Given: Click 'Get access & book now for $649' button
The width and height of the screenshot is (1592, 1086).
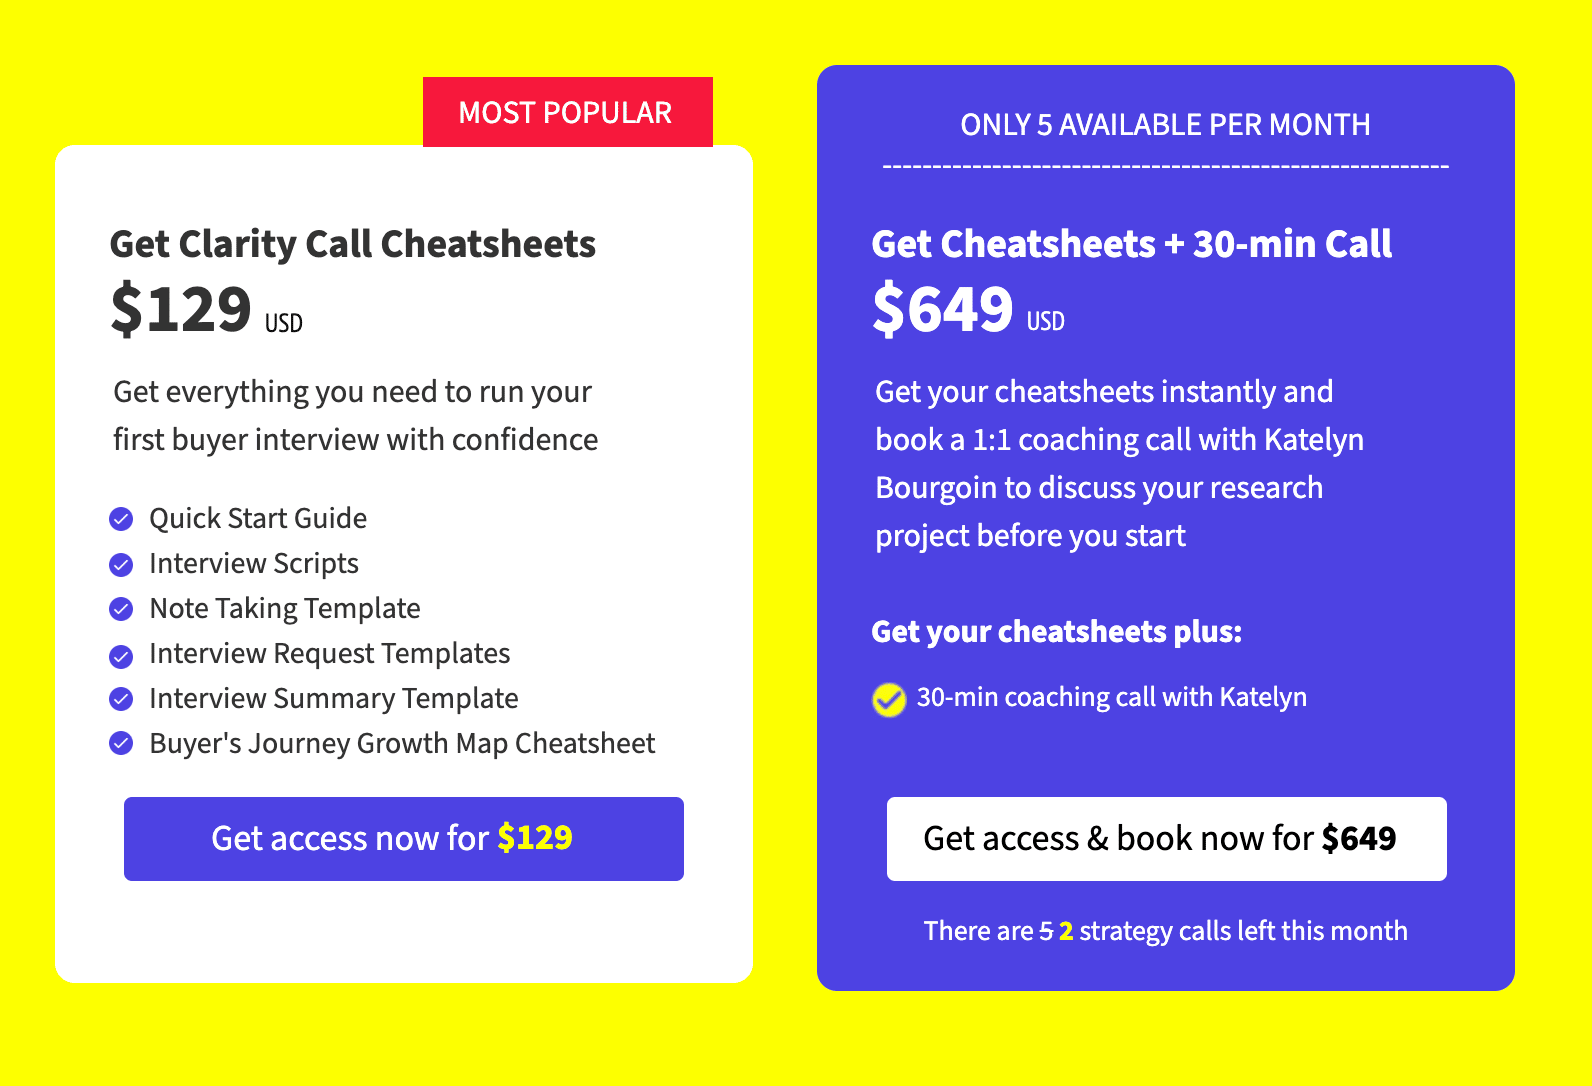Looking at the screenshot, I should point(1167,839).
